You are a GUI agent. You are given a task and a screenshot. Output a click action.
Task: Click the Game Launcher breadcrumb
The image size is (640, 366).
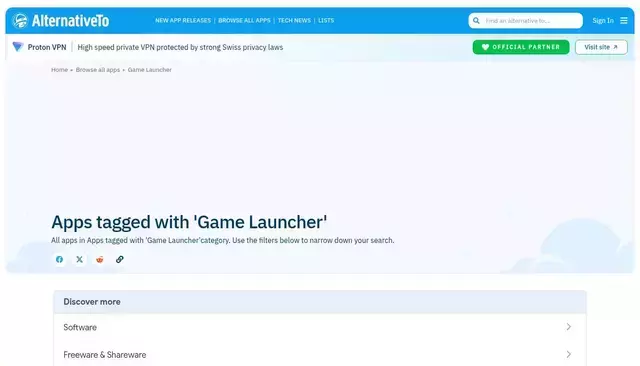150,70
